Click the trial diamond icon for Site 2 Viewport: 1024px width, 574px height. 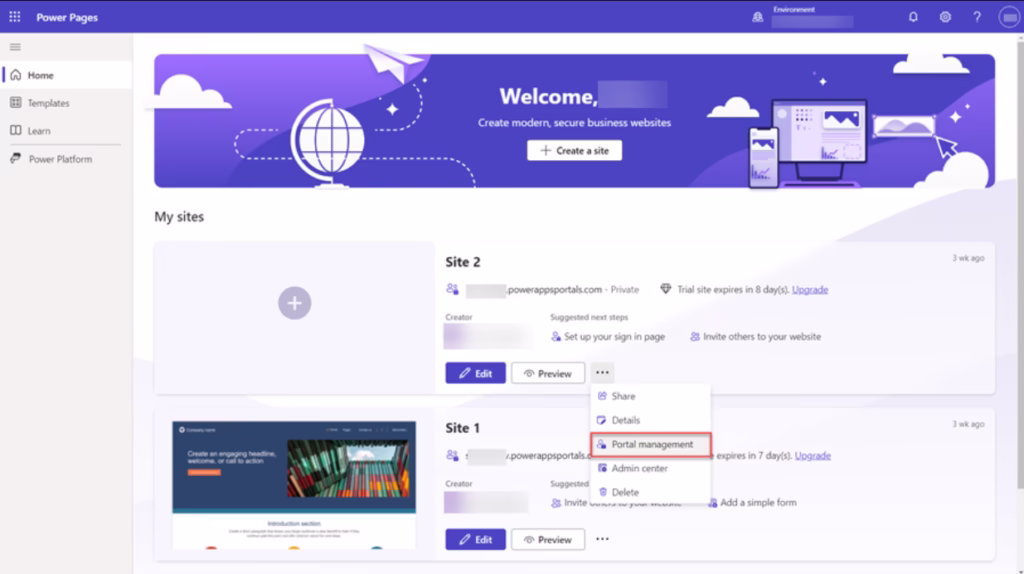pos(665,289)
